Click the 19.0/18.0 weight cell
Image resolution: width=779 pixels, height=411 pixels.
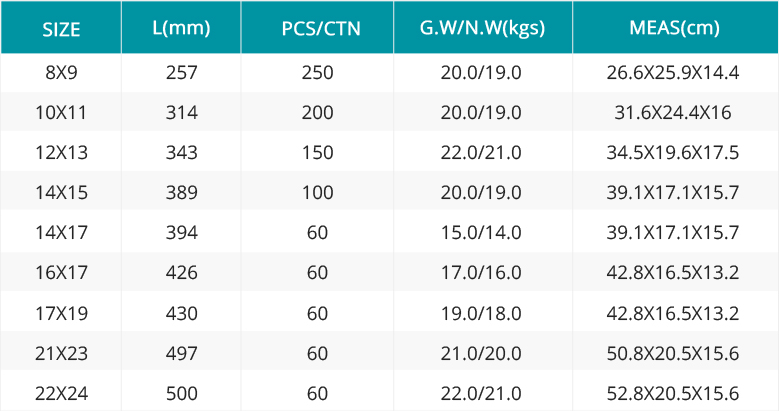(481, 313)
